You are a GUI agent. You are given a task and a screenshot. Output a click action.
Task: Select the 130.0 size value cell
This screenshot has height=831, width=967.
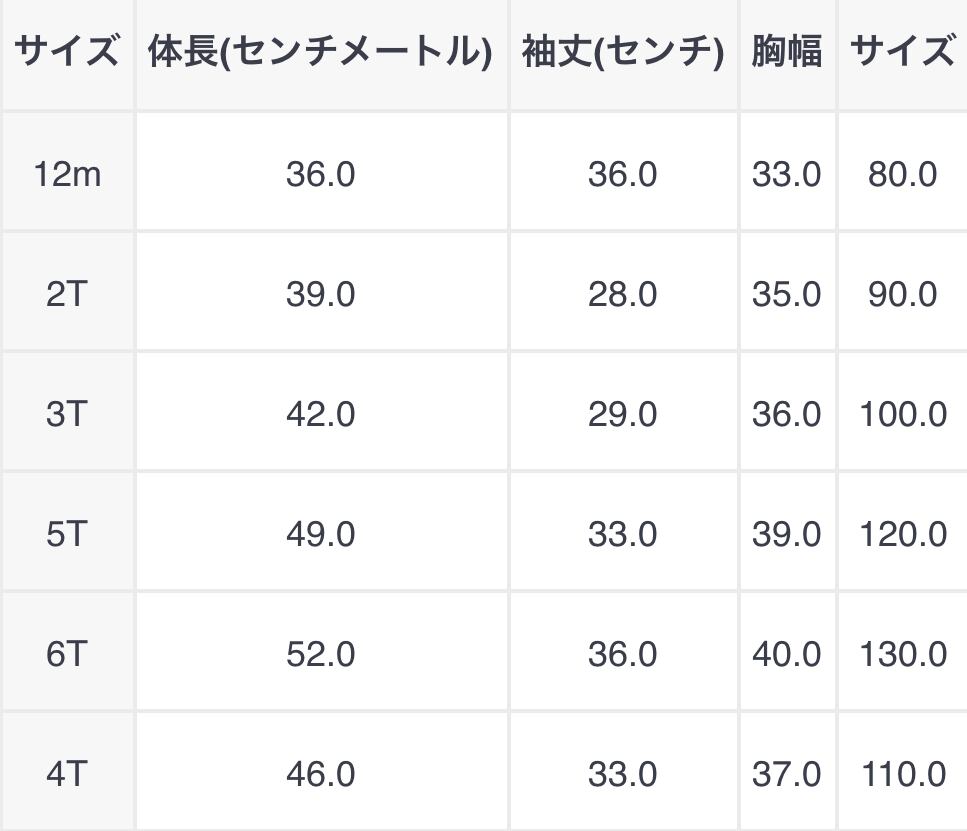pyautogui.click(x=902, y=654)
